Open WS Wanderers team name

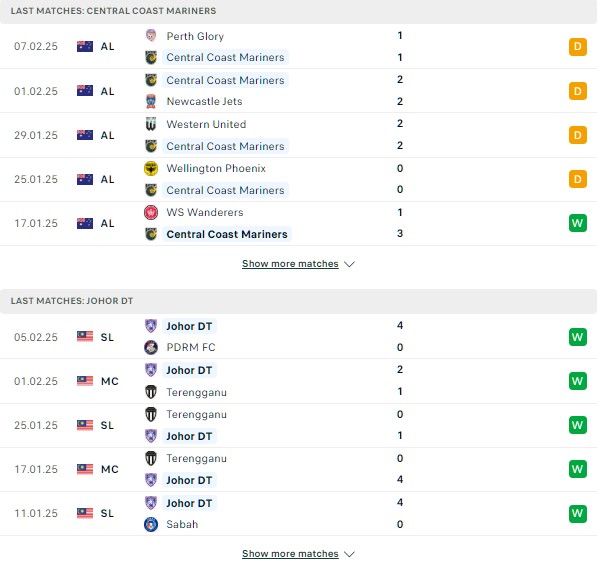click(x=204, y=212)
